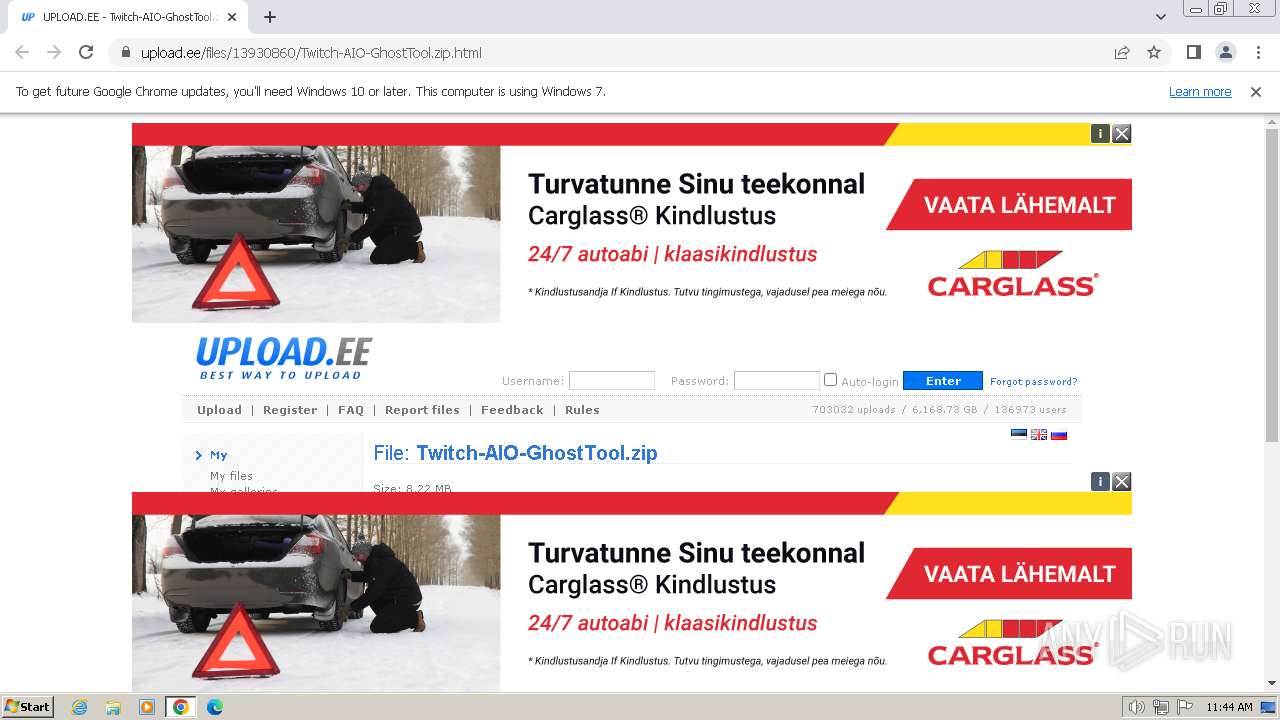Open My files sidebar link
Screen dimensions: 1280x720
[x=231, y=476]
